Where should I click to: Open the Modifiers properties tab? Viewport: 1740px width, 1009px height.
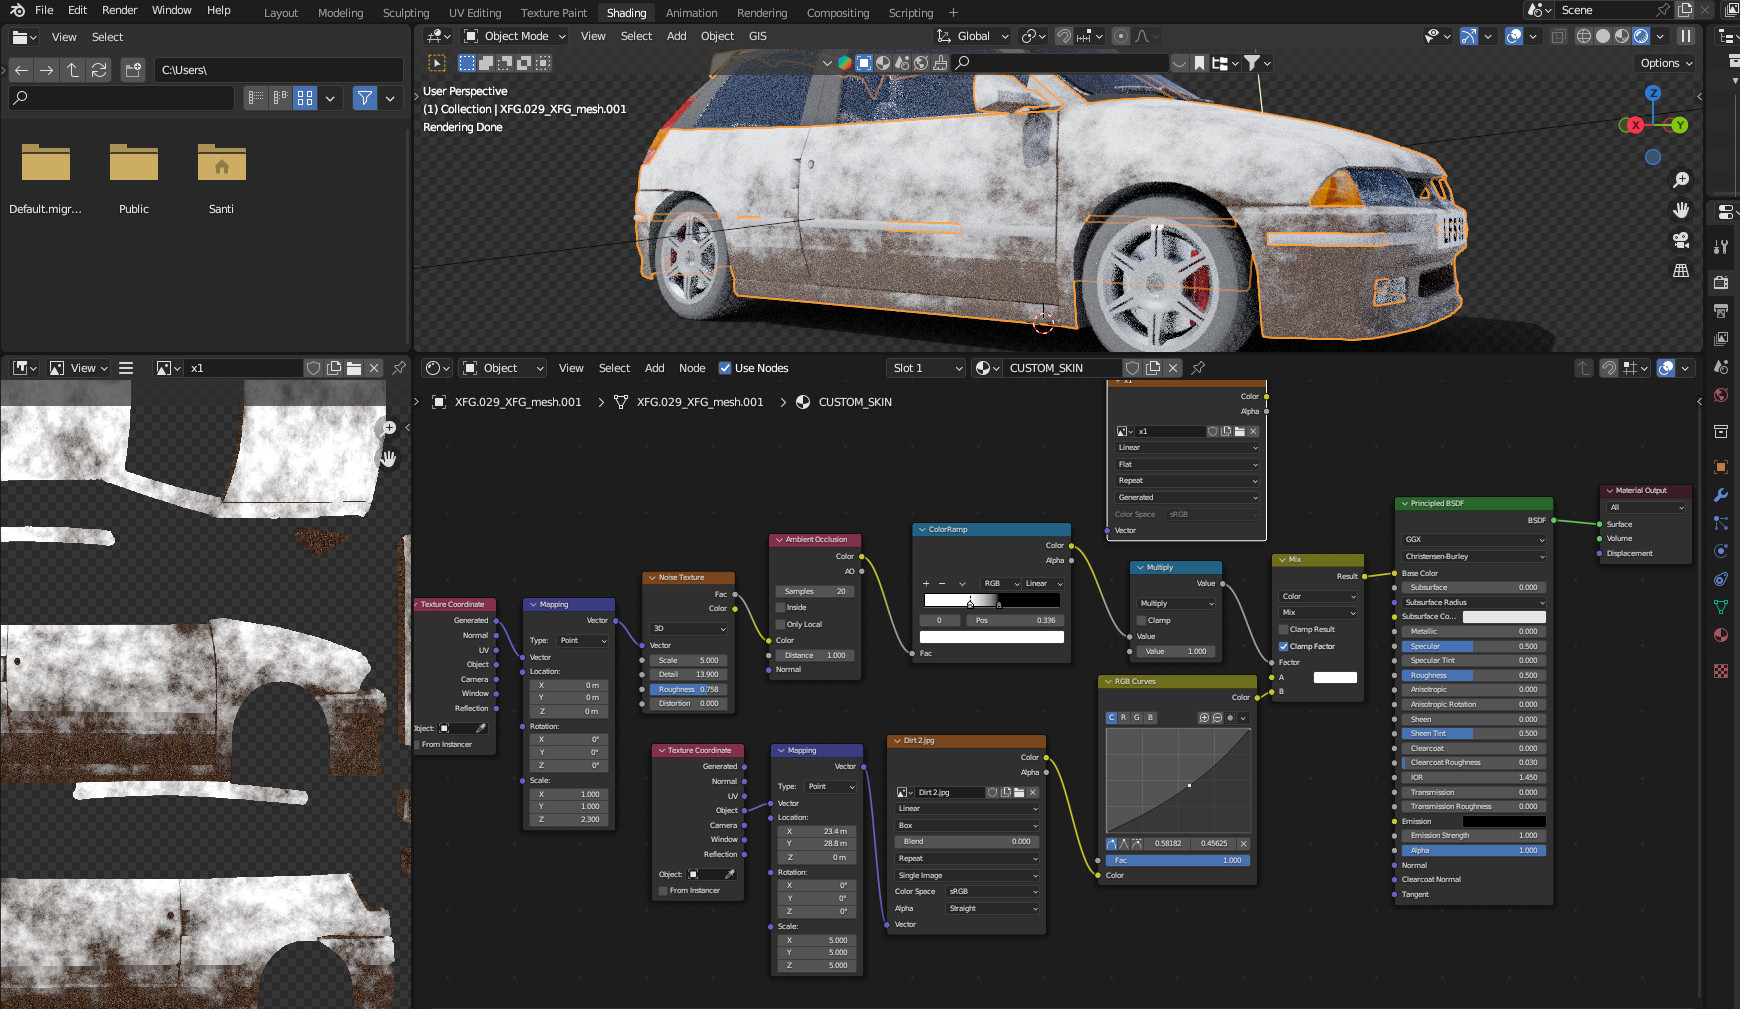point(1721,495)
